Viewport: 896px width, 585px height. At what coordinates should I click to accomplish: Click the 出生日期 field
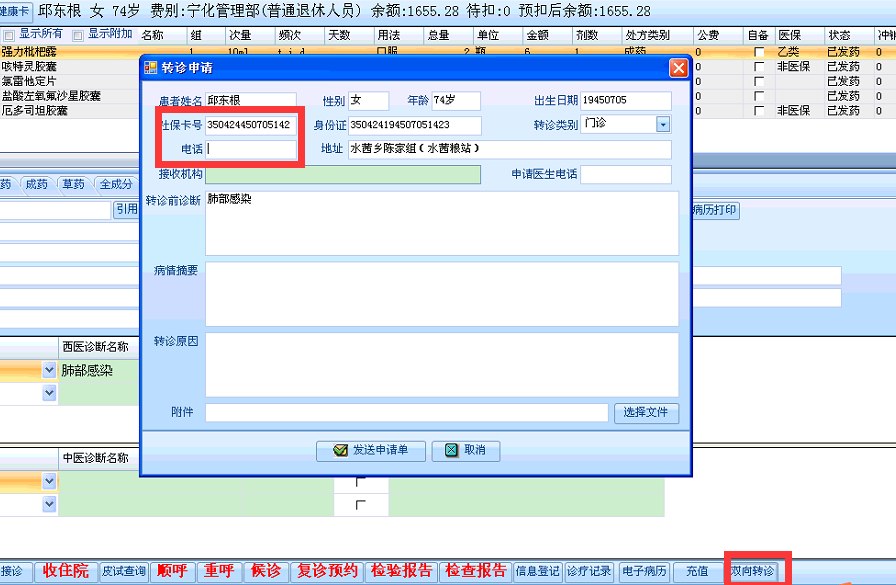pos(626,101)
